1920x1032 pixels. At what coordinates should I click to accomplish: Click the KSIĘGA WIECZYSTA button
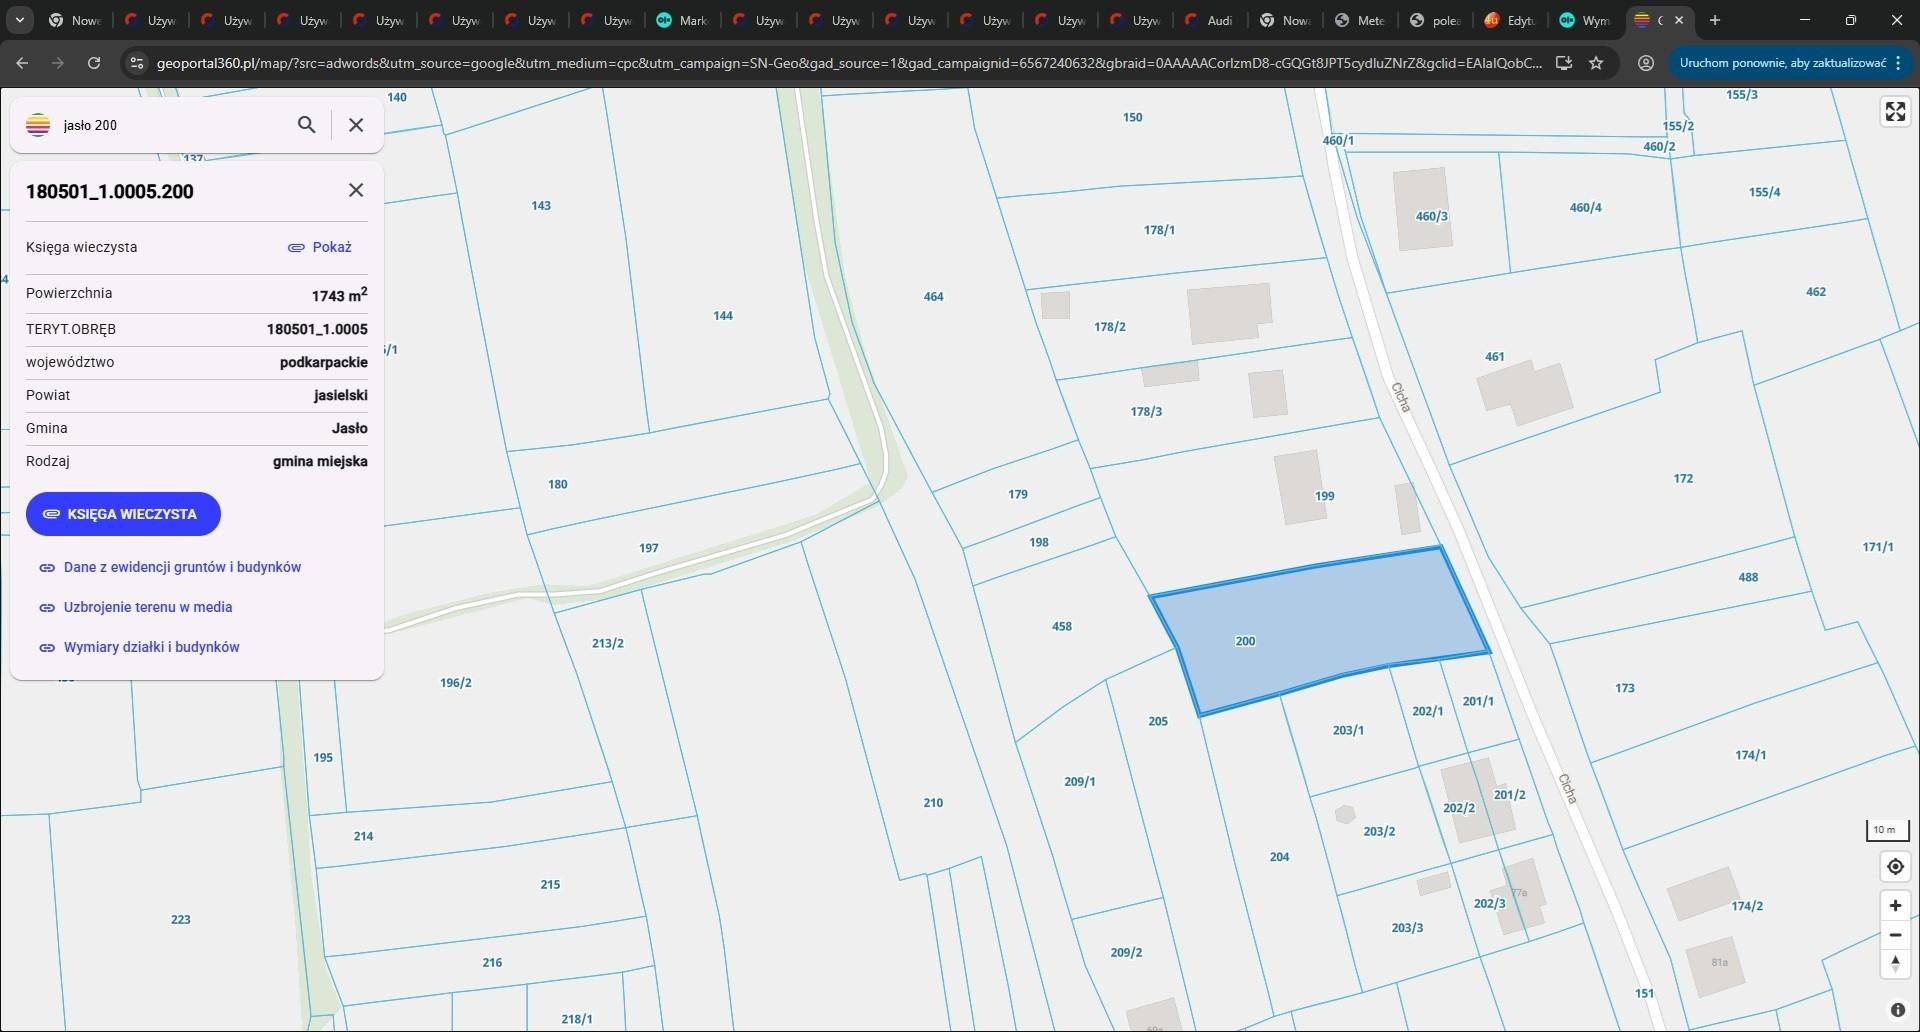click(123, 514)
